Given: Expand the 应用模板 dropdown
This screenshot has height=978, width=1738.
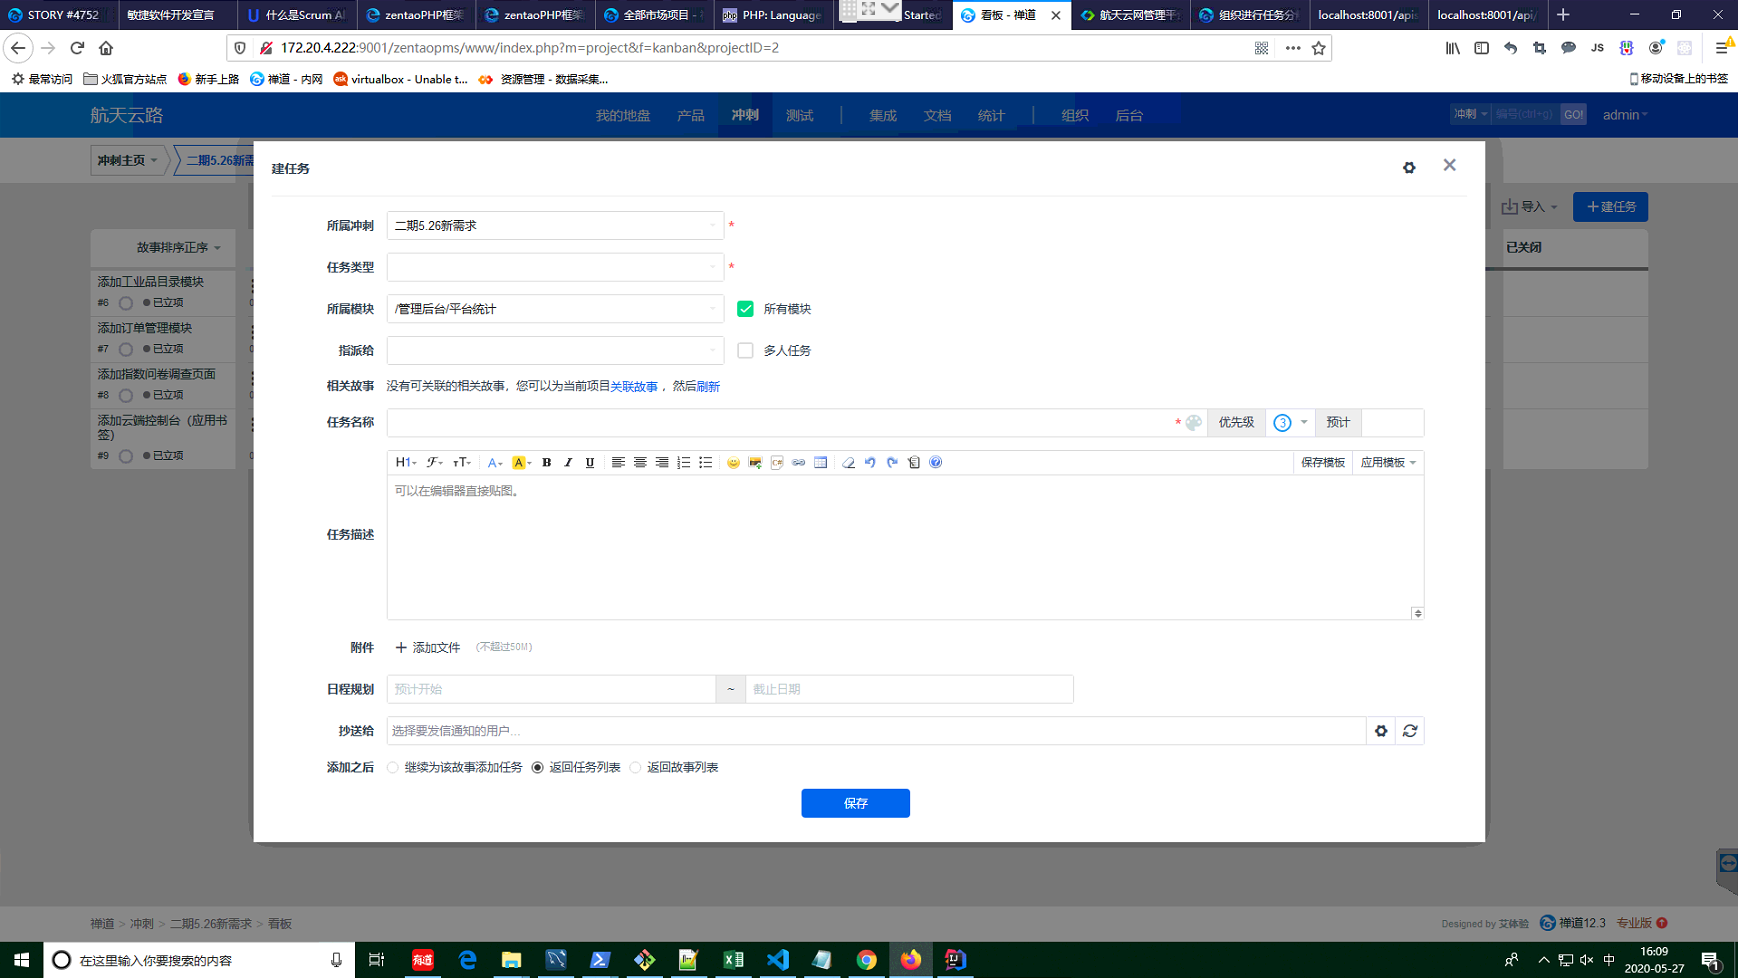Looking at the screenshot, I should tap(1388, 462).
